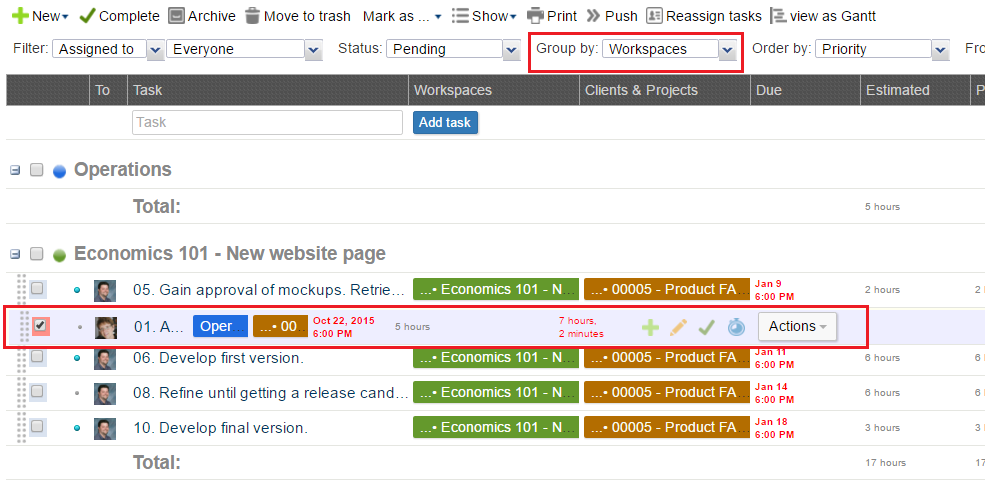Click the pencil edit icon in highlighted row
985x489 pixels.
coord(678,327)
